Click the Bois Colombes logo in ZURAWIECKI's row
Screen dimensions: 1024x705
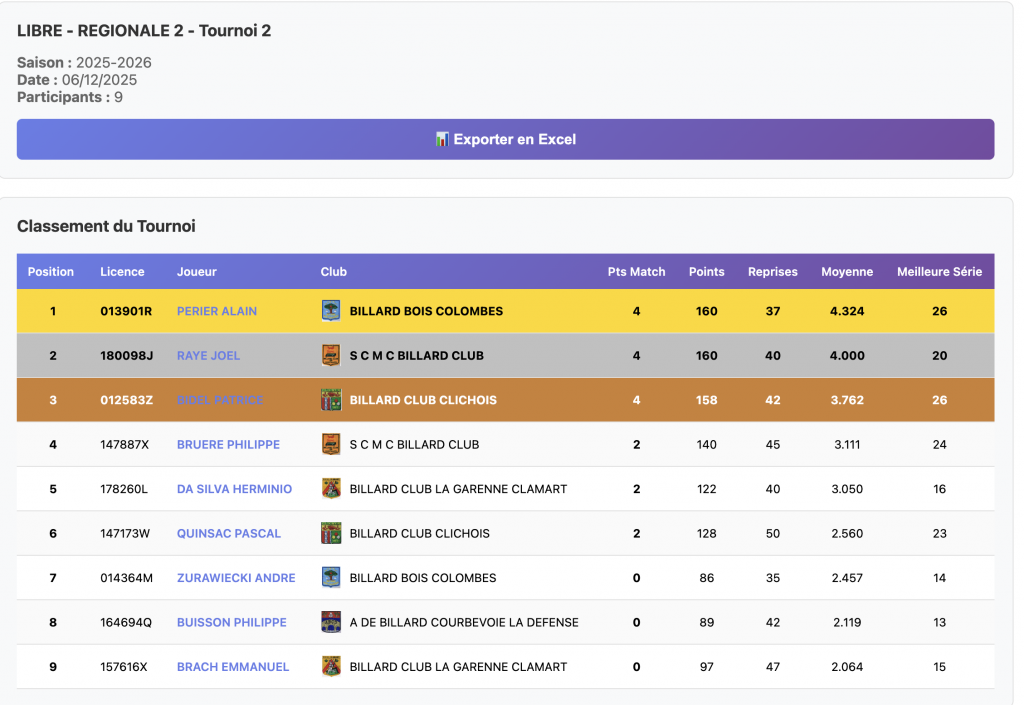coord(331,578)
